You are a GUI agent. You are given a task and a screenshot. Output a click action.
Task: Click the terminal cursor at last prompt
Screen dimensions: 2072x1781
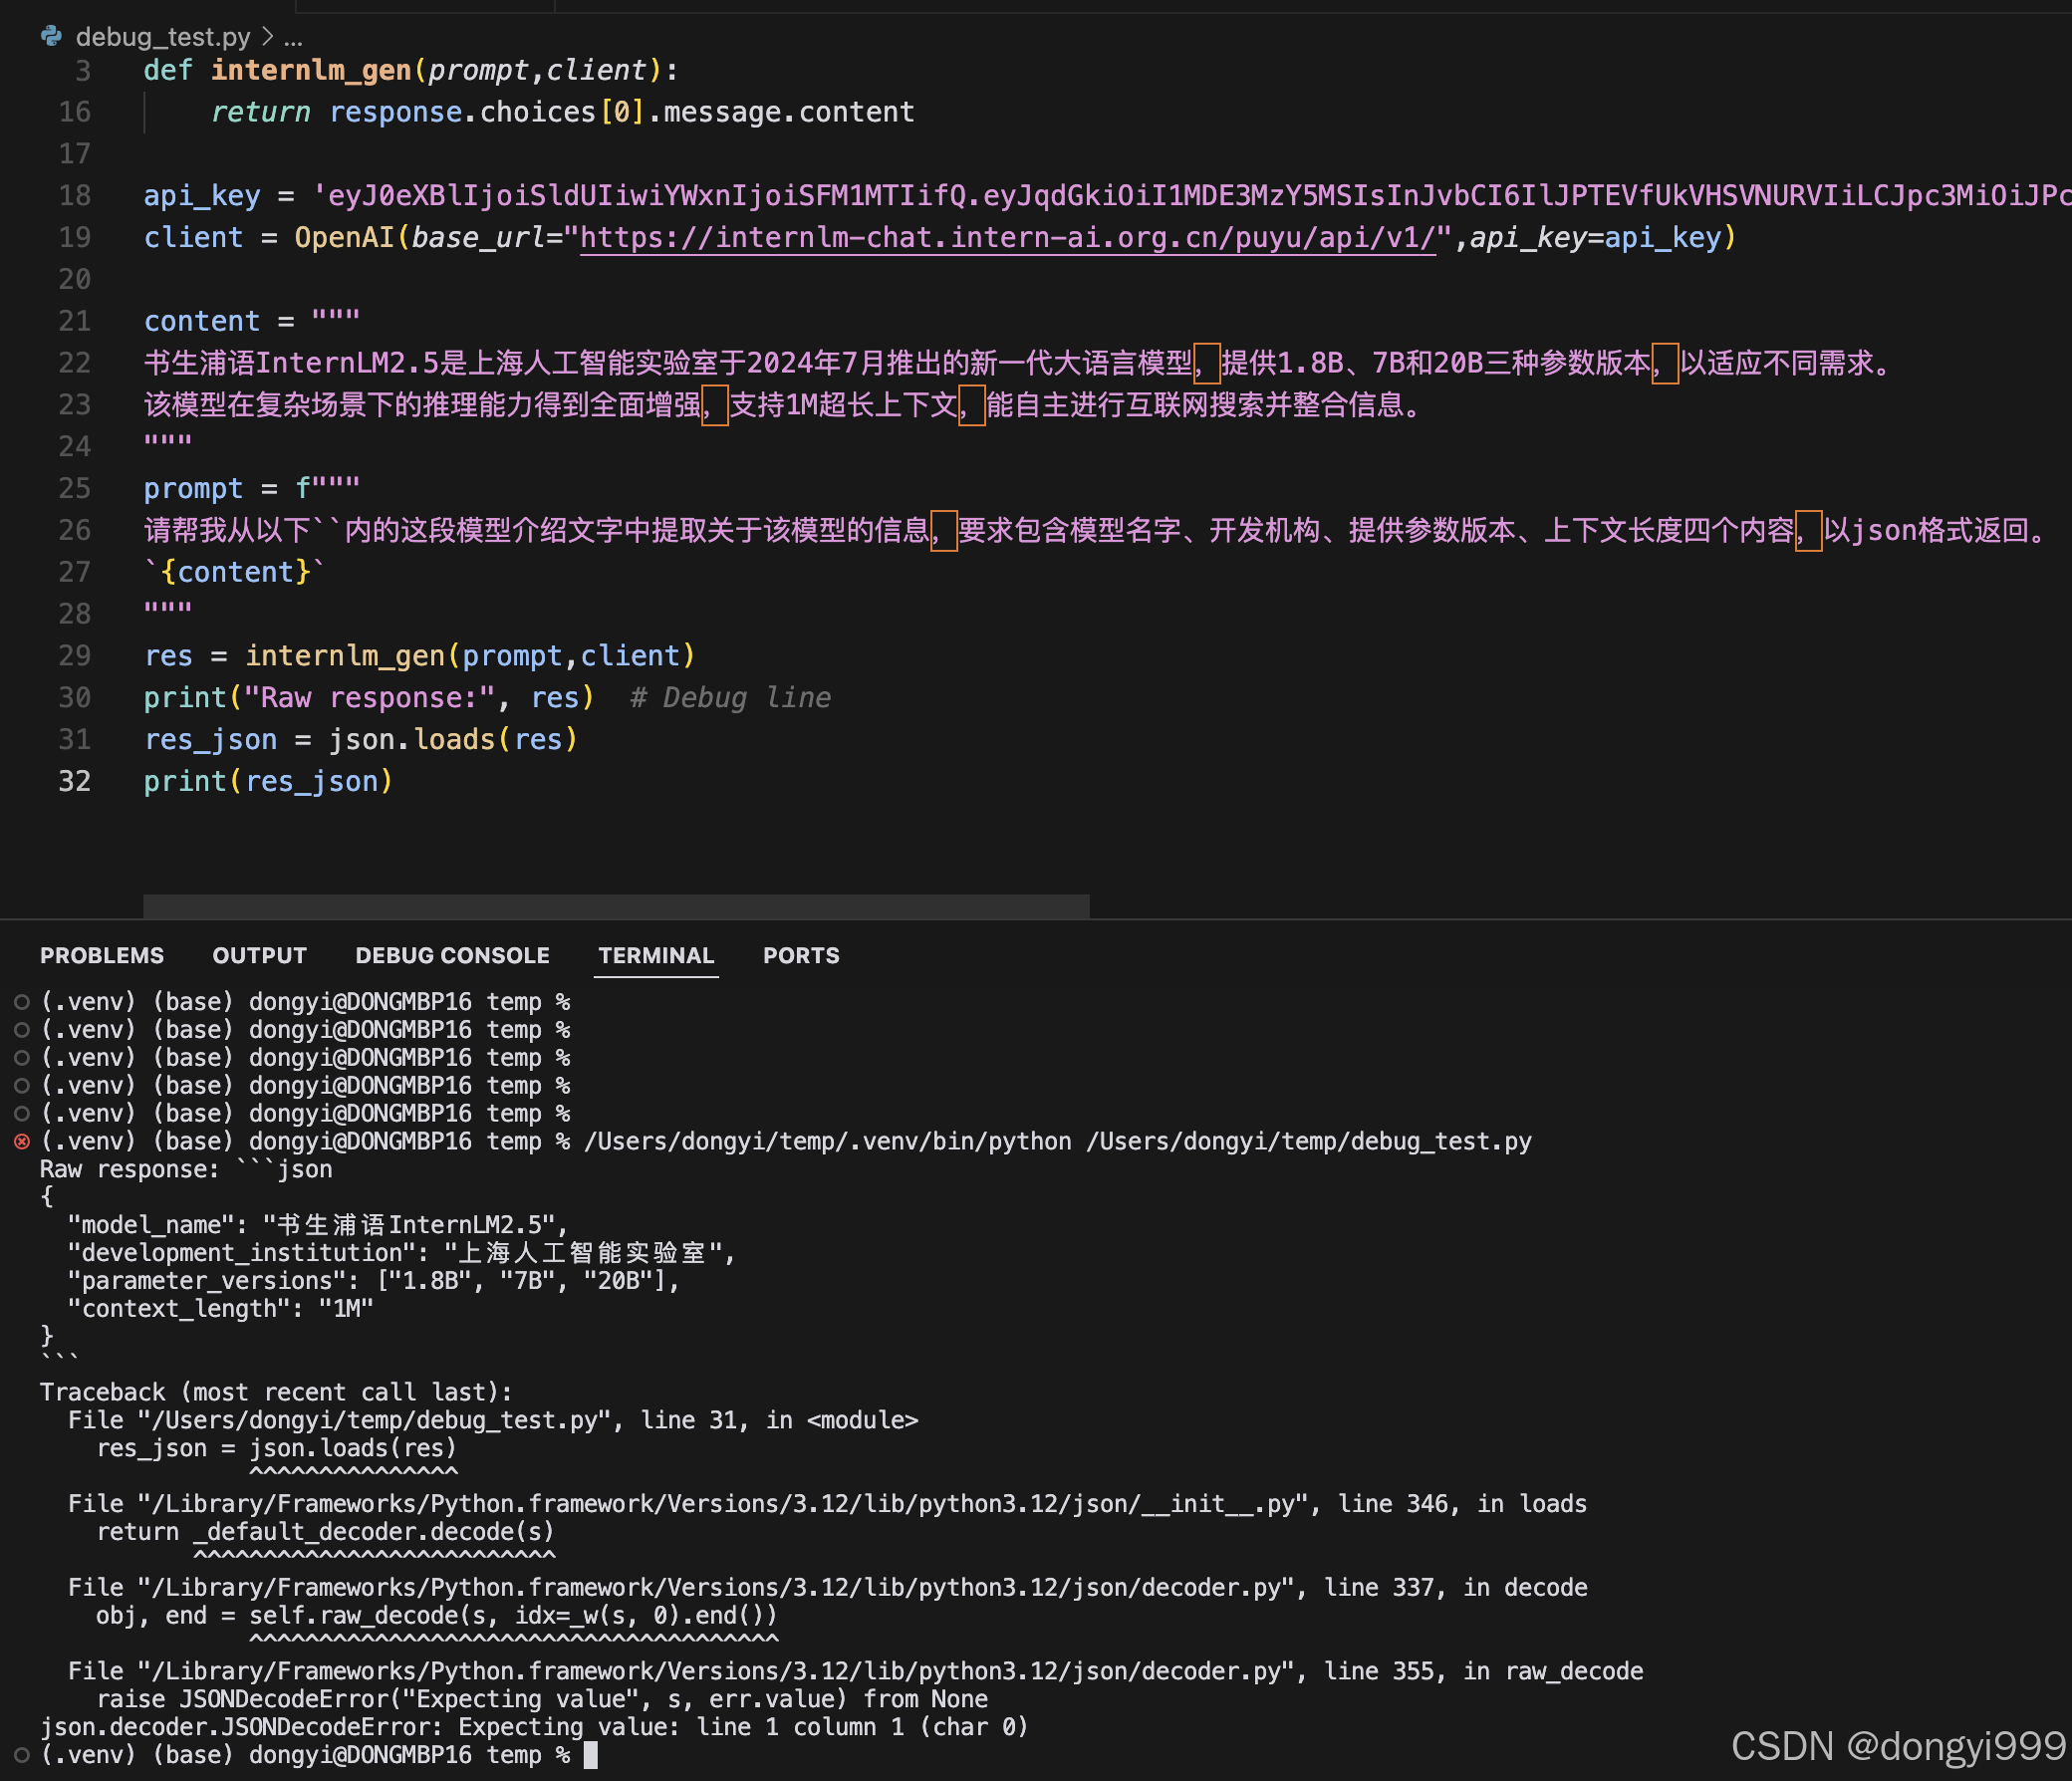point(590,1755)
